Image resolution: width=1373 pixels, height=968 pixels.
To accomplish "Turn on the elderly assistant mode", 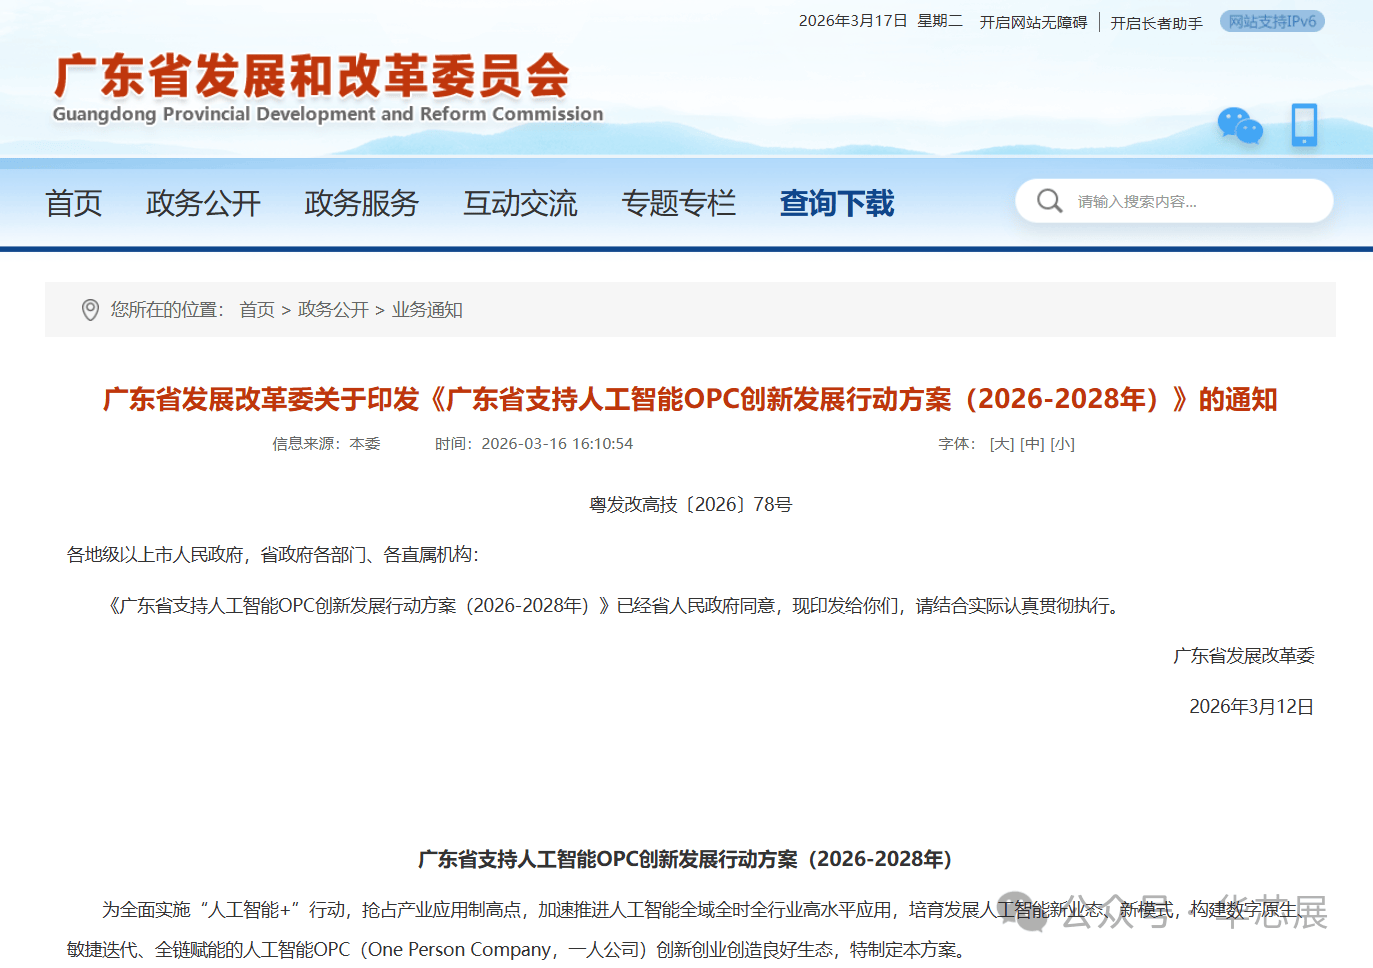I will [x=1156, y=22].
